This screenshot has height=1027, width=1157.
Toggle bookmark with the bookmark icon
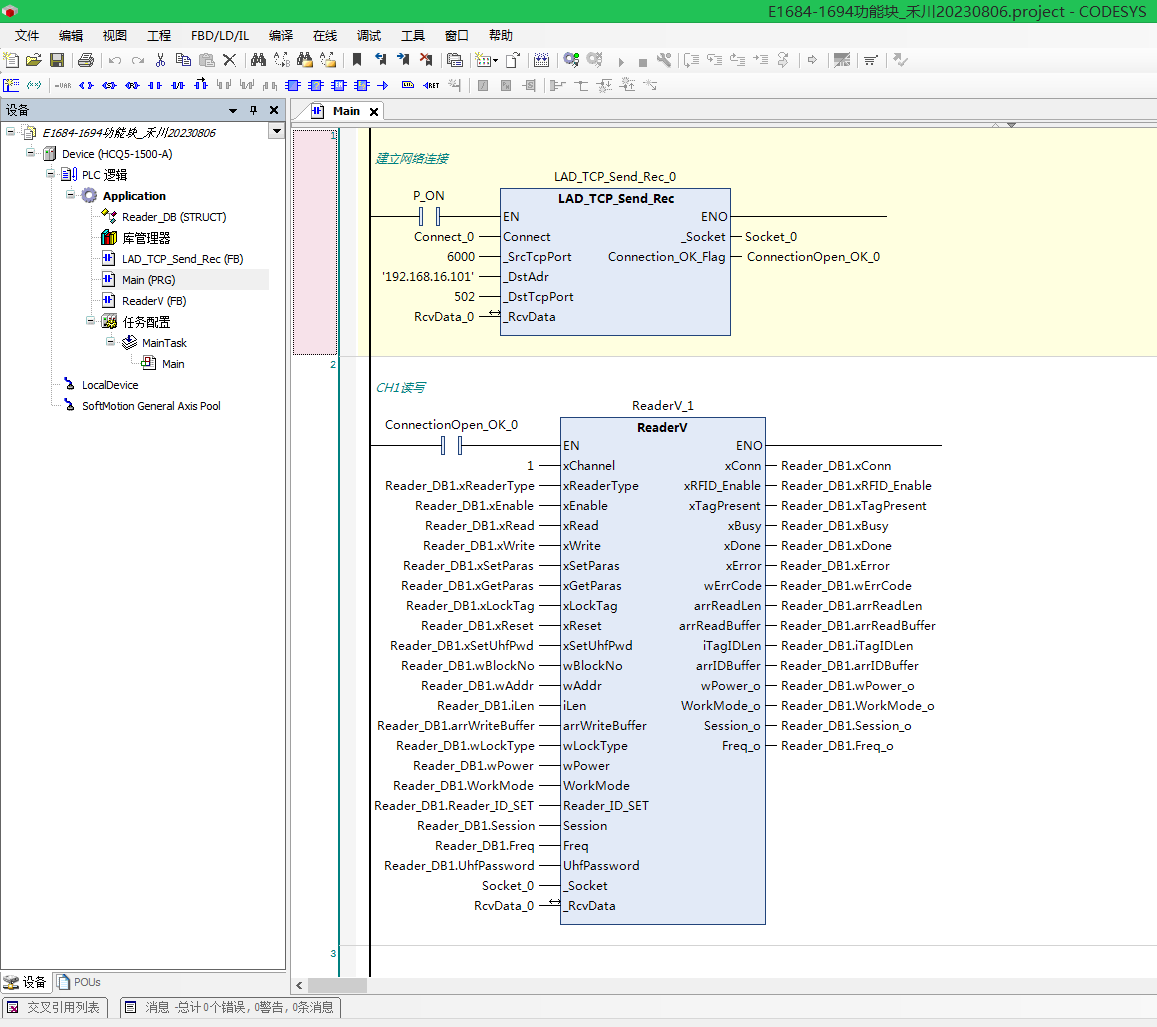357,60
